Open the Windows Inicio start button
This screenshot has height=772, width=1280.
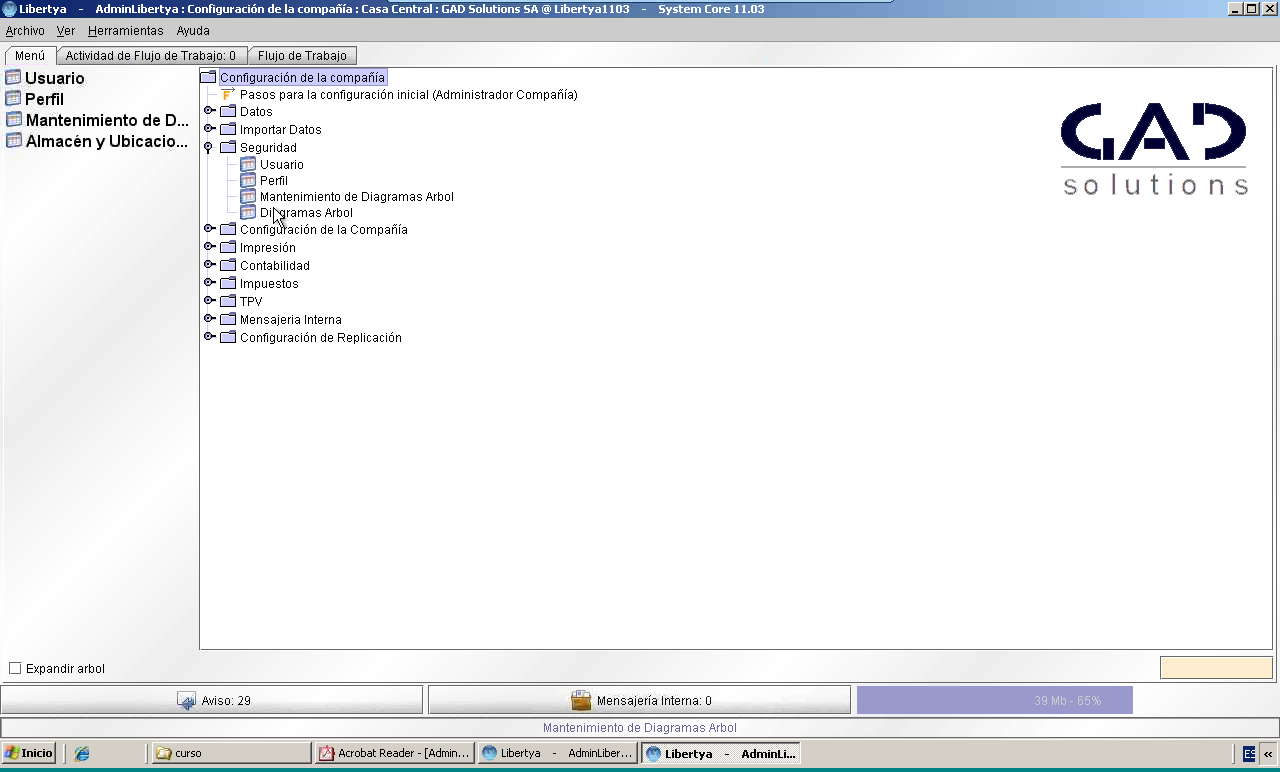[28, 753]
